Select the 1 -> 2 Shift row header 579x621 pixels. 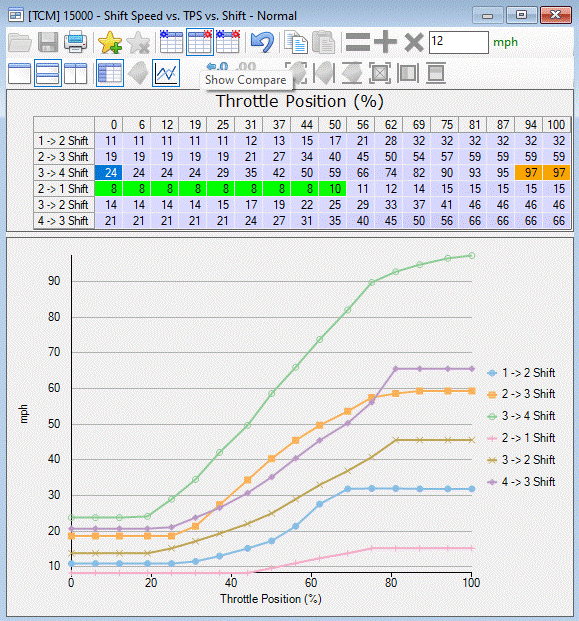click(x=64, y=141)
